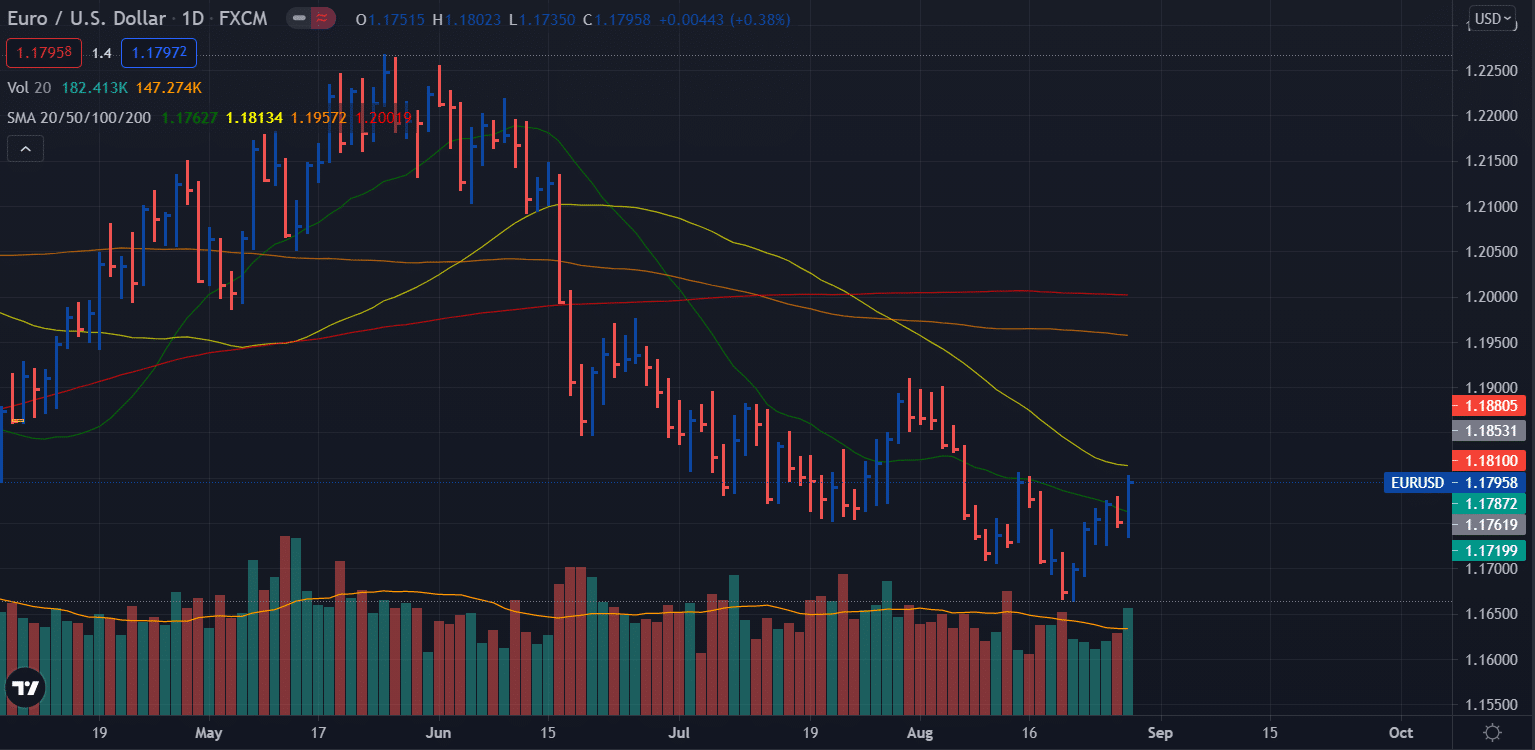Click the spread value 1.4
This screenshot has height=750, width=1535.
(101, 52)
